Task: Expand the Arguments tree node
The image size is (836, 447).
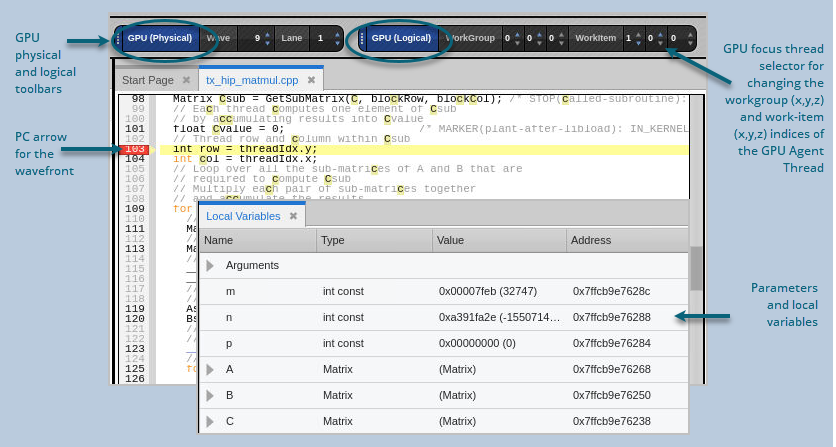Action: (x=210, y=266)
